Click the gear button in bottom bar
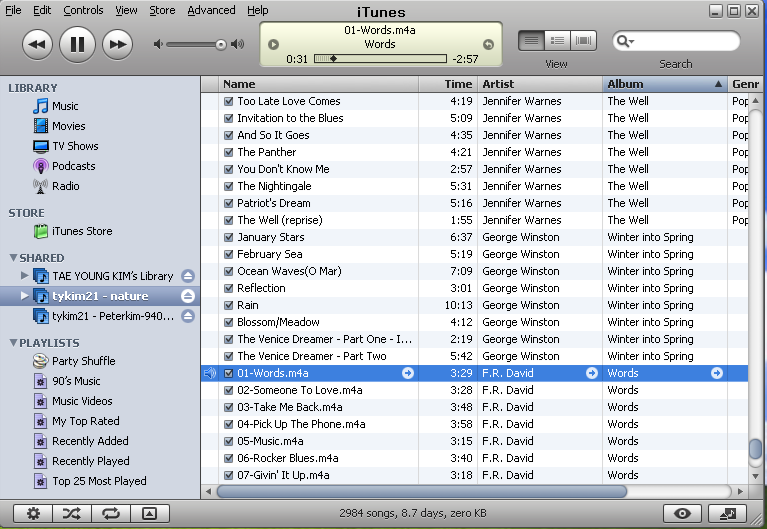The image size is (767, 529). [x=33, y=513]
